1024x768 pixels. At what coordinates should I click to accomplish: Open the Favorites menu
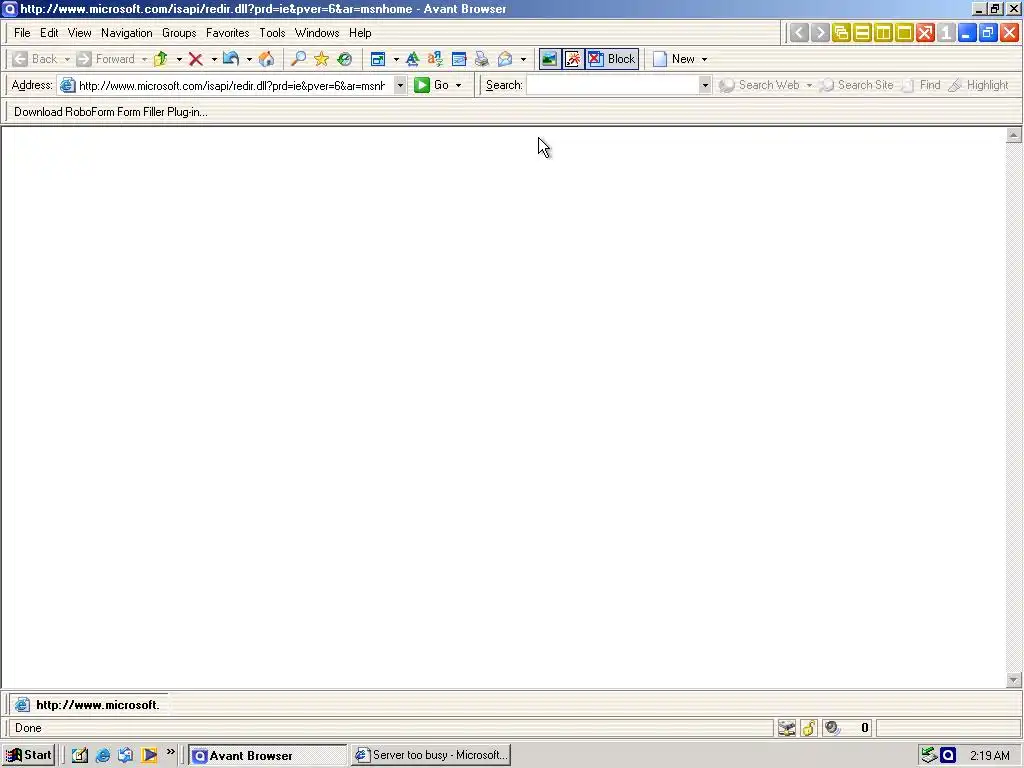point(227,33)
